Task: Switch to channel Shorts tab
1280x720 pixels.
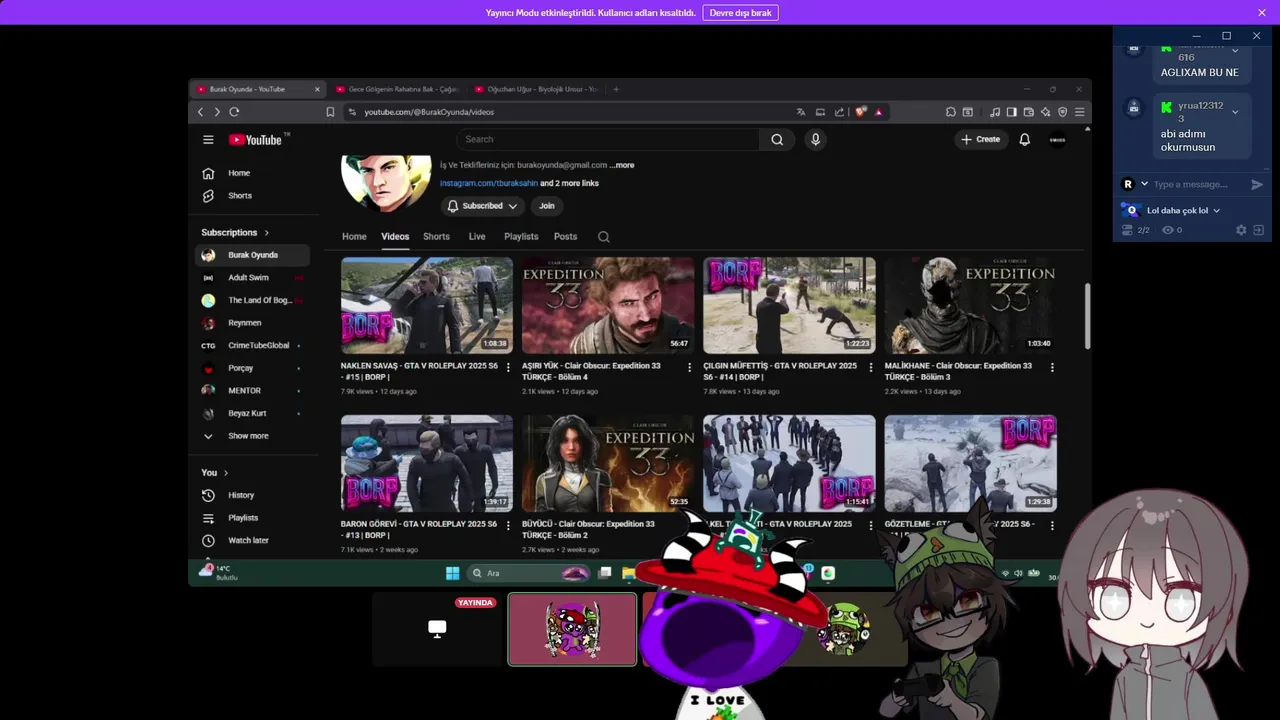Action: [x=436, y=237]
